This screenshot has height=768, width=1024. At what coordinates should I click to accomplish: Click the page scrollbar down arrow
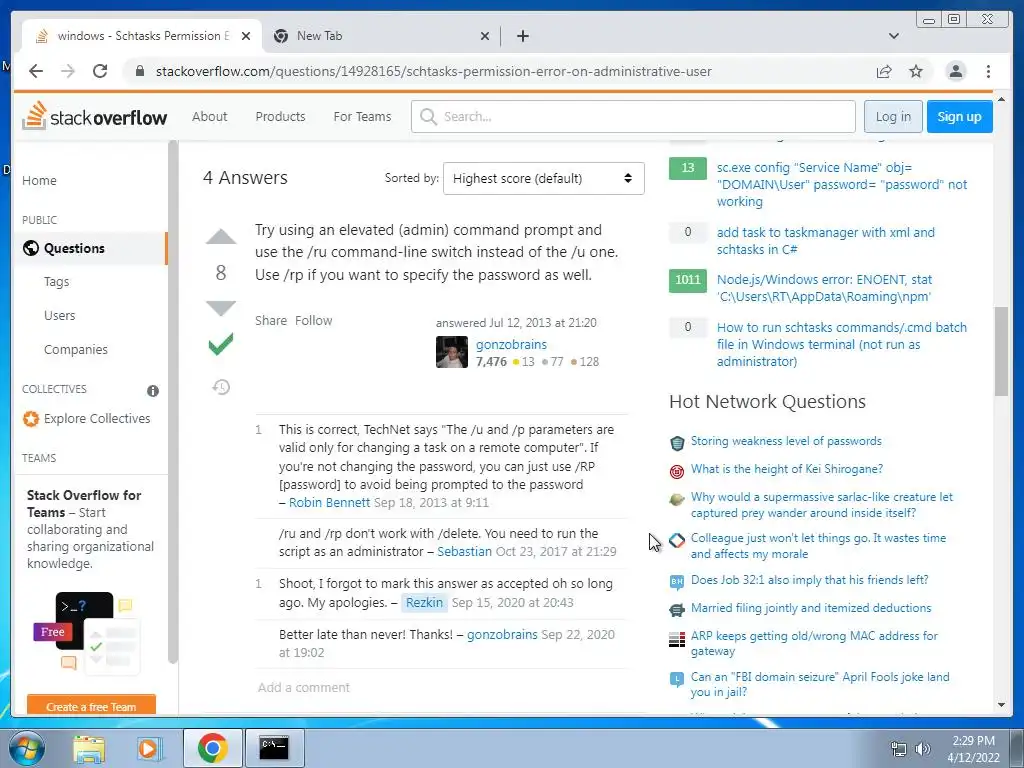coord(1001,705)
